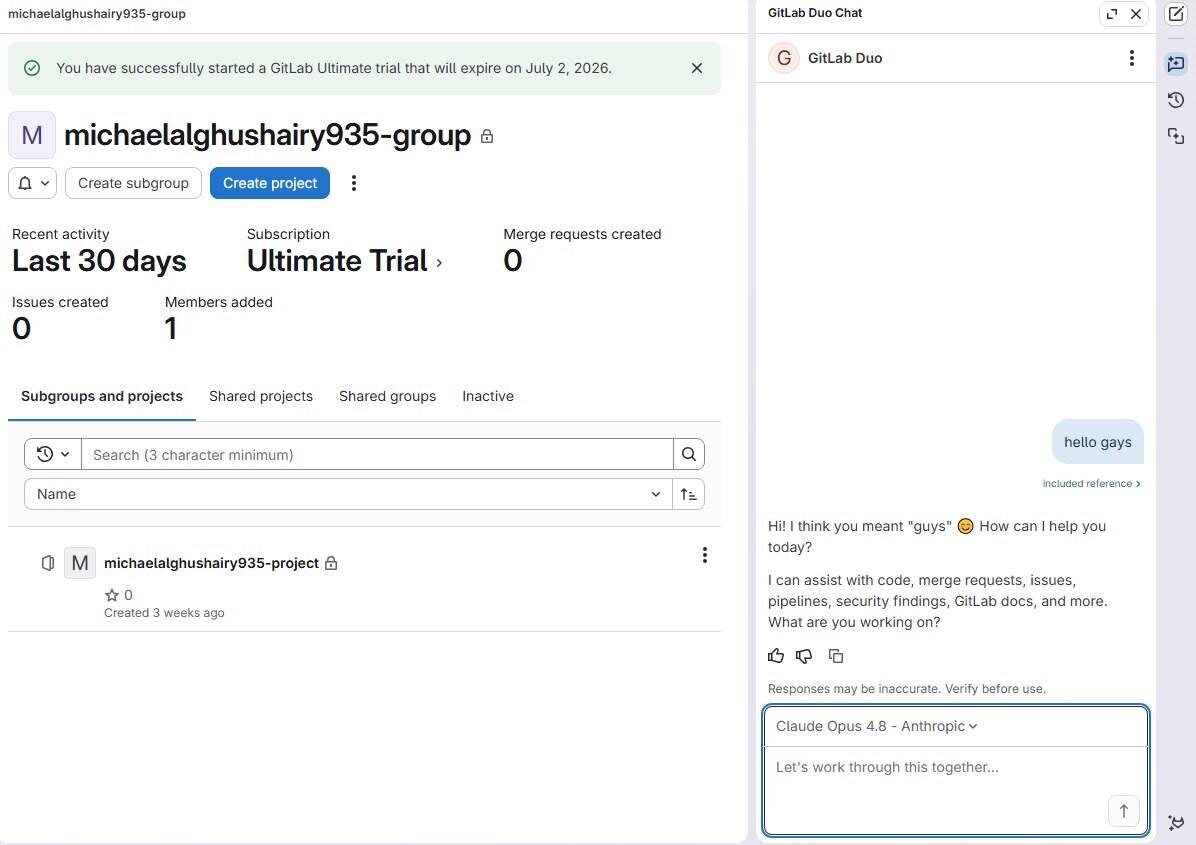
Task: Click the Members added count 1
Action: pos(171,329)
